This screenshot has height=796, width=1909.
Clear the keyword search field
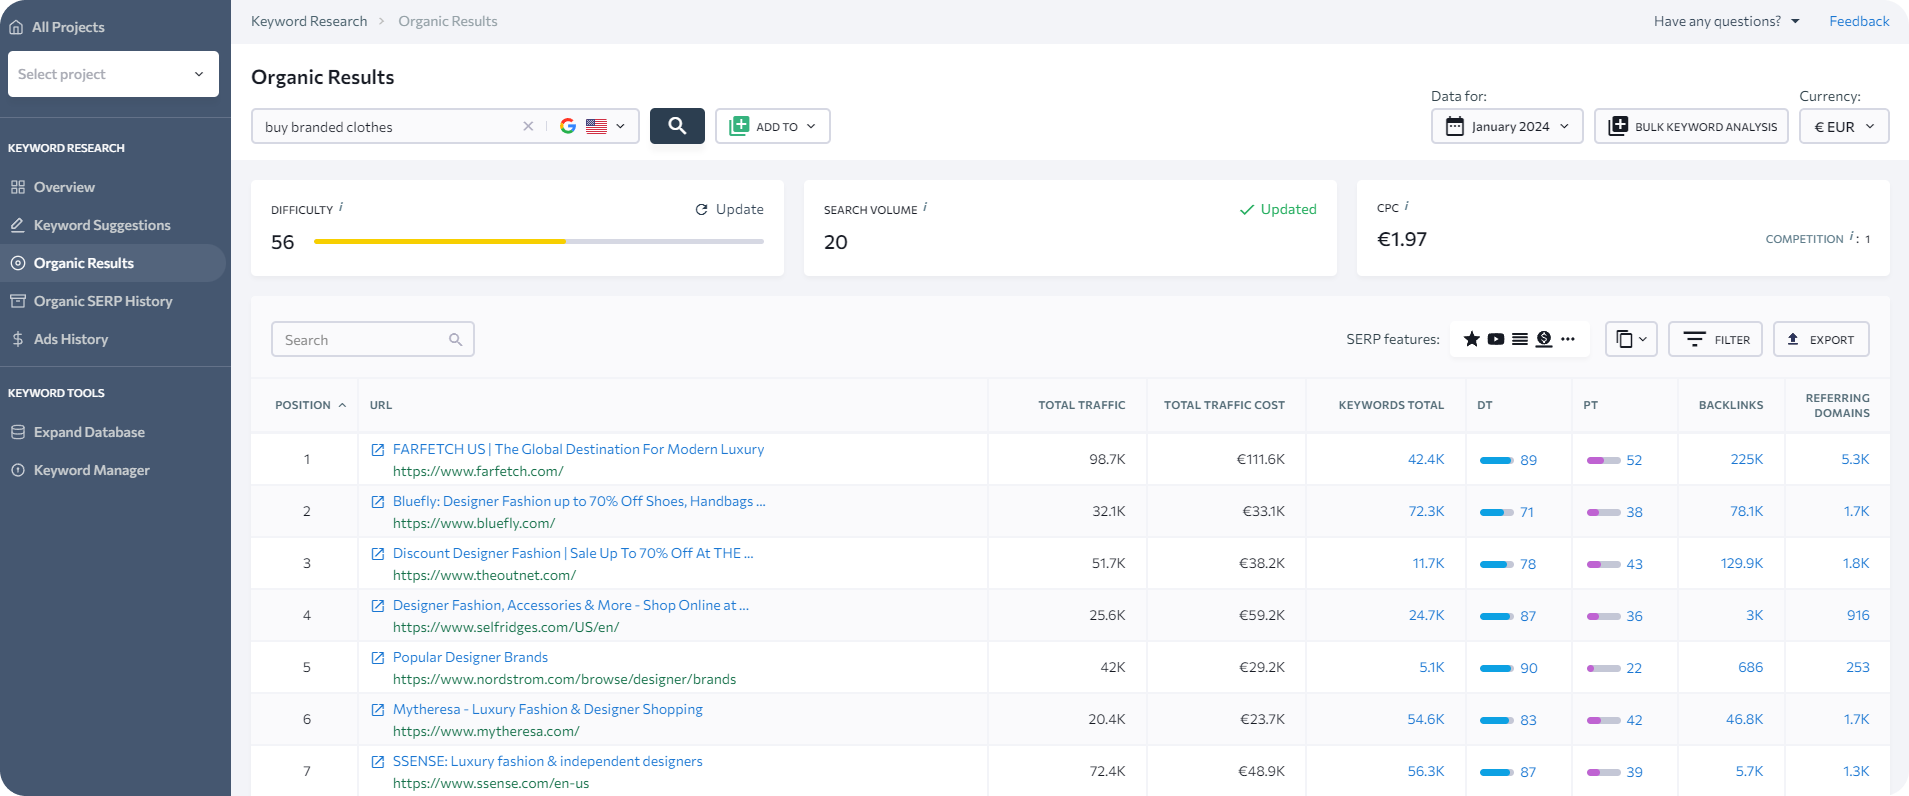point(528,126)
